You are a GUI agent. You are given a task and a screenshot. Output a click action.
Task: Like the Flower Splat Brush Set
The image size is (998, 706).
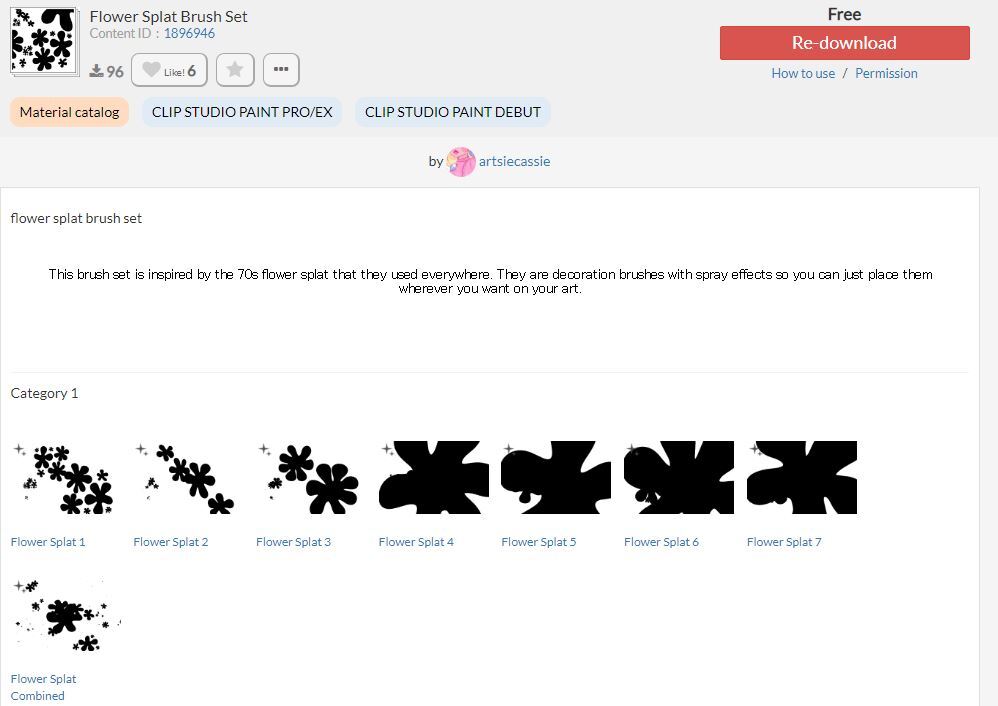(169, 70)
